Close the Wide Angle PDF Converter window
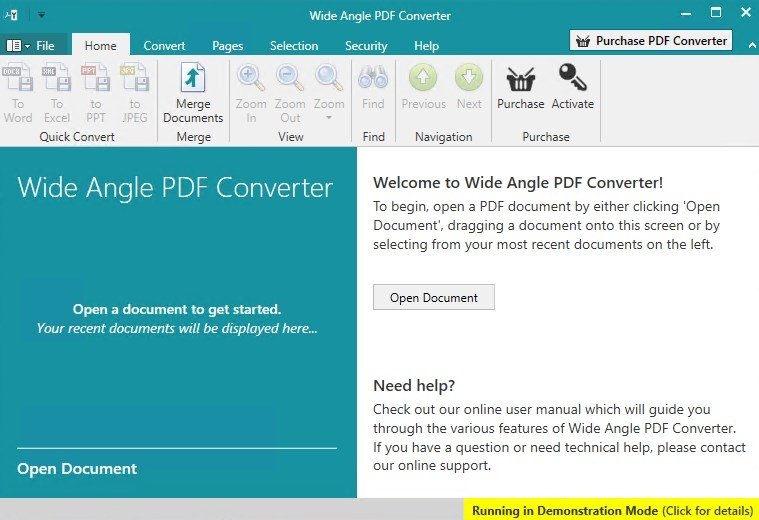 pos(746,13)
